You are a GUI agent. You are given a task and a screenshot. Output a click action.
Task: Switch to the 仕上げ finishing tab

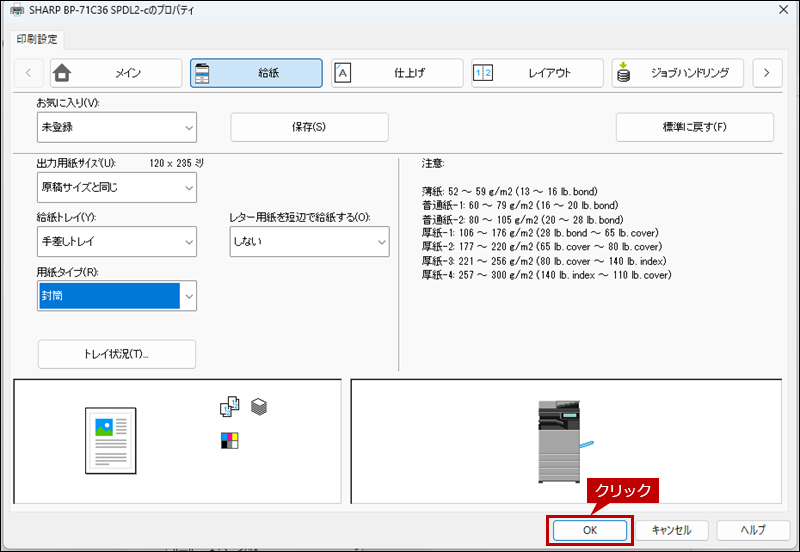397,73
